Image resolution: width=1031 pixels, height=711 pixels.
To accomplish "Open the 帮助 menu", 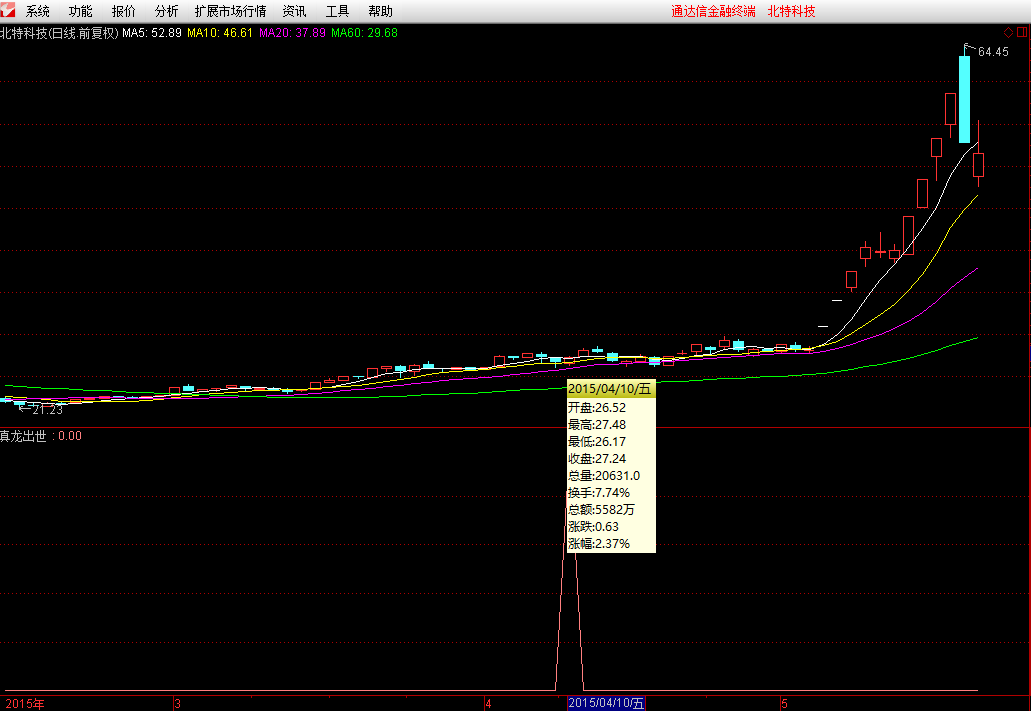I will click(x=380, y=11).
